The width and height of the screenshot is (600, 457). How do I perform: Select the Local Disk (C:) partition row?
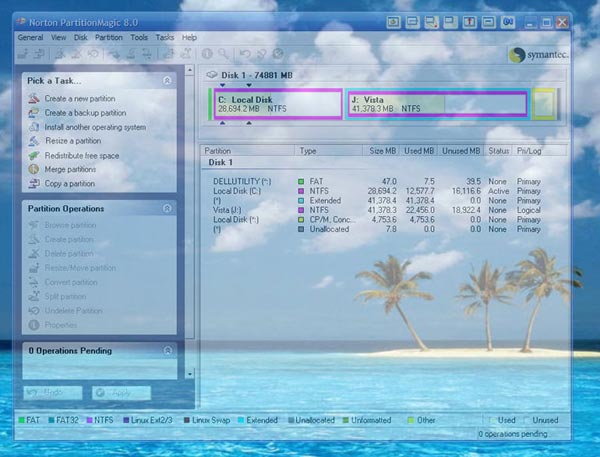click(x=377, y=191)
